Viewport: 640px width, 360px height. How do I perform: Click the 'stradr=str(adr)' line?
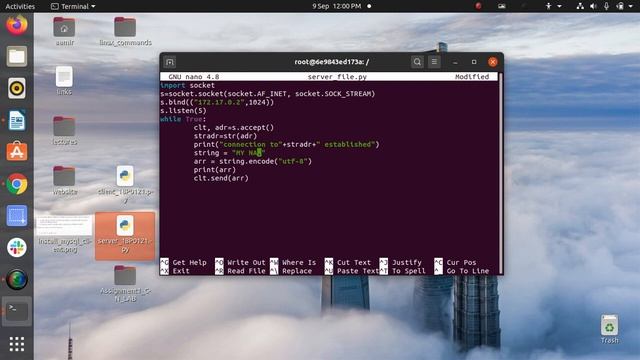(225, 136)
